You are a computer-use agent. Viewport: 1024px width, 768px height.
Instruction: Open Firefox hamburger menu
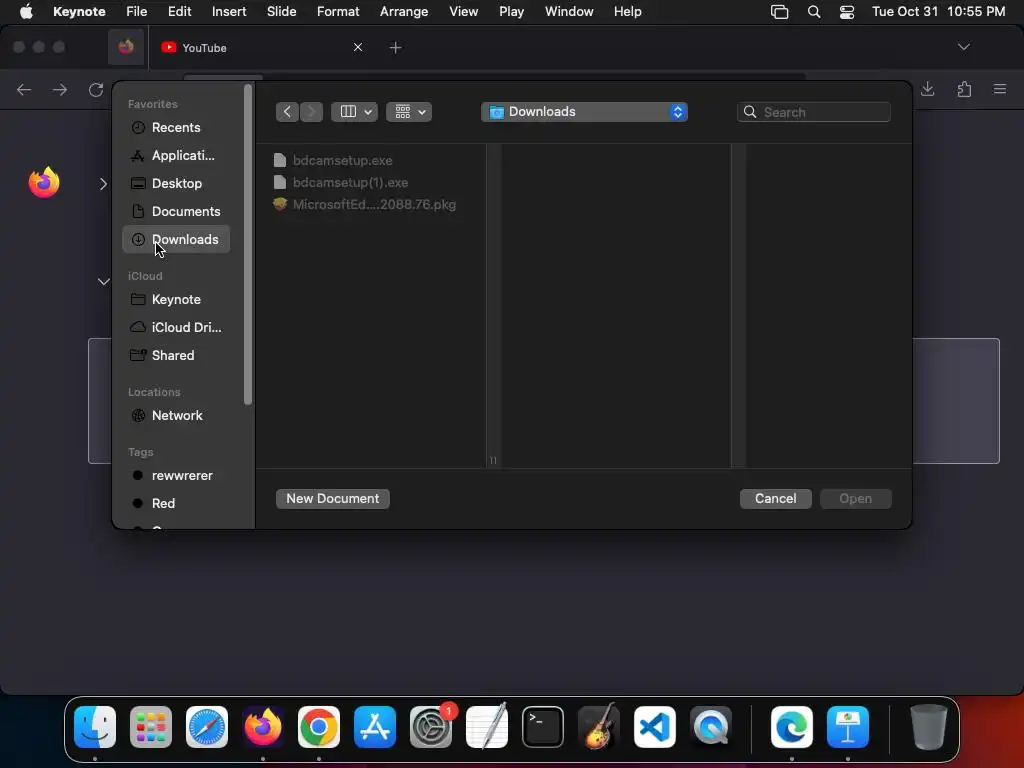click(1000, 89)
